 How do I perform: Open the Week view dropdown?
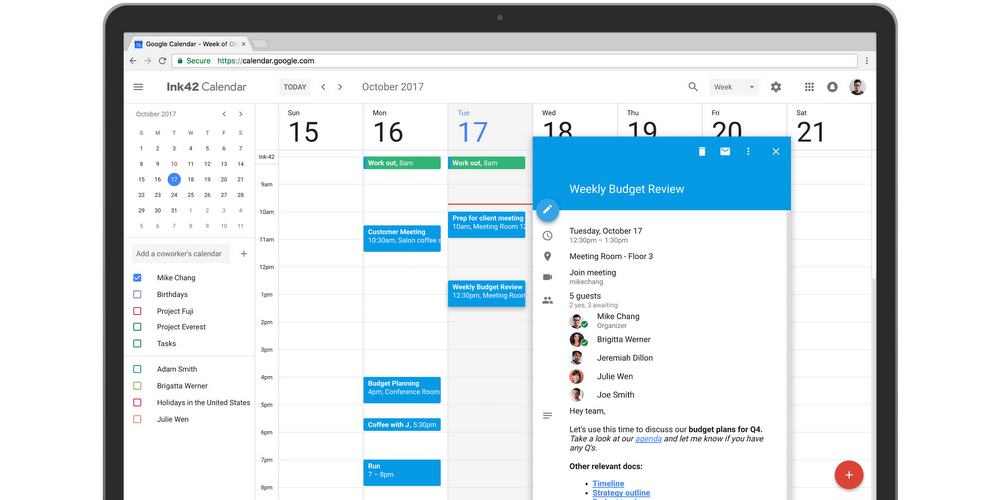tap(734, 87)
